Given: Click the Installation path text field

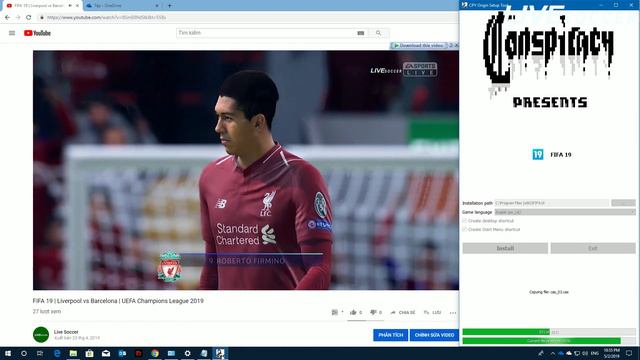Looking at the screenshot, I should tap(552, 203).
